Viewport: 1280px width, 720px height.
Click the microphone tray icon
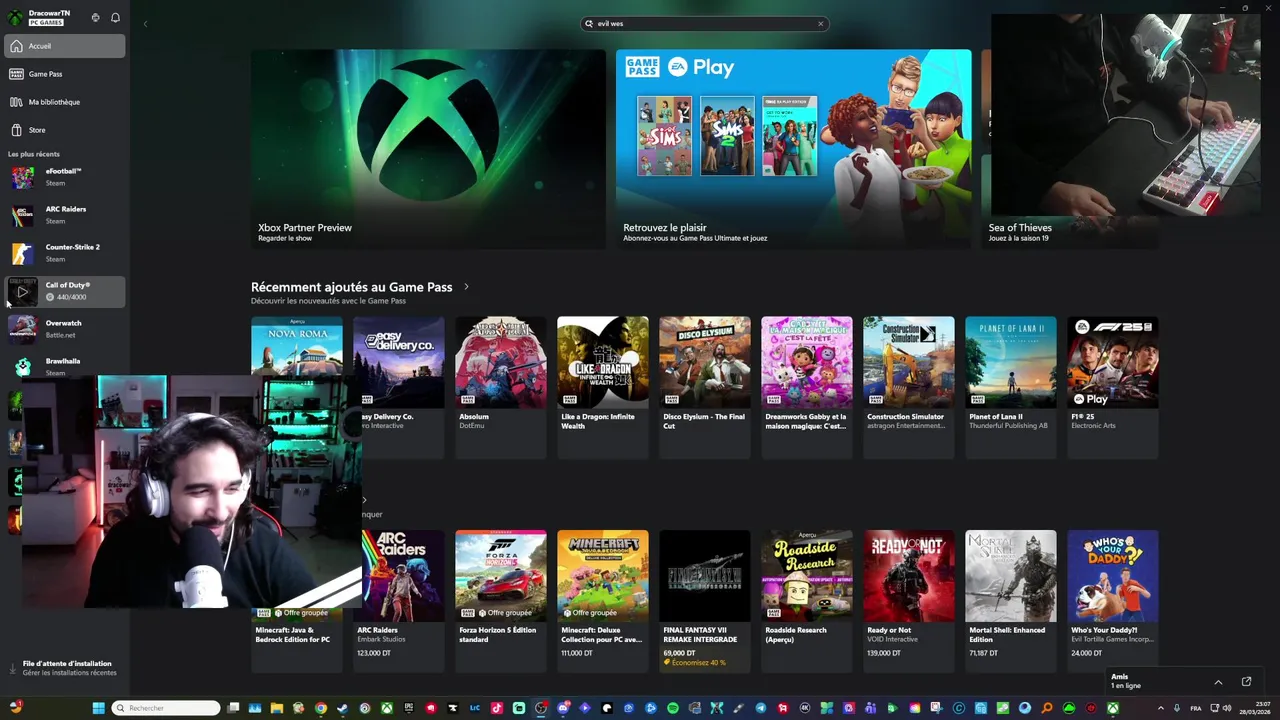point(1177,708)
